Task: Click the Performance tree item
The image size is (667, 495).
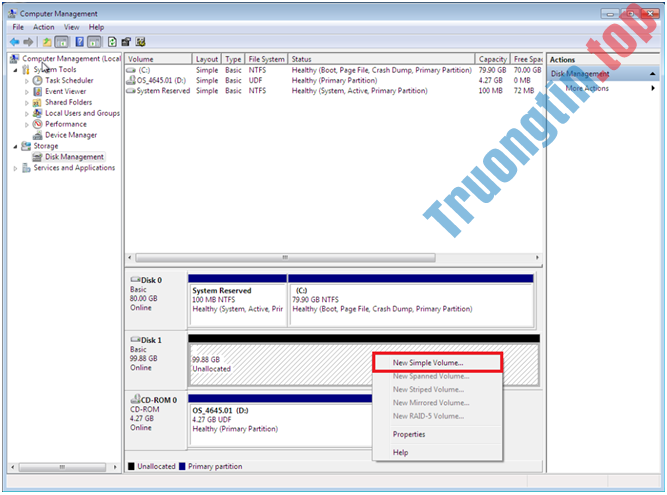Action: click(x=65, y=124)
